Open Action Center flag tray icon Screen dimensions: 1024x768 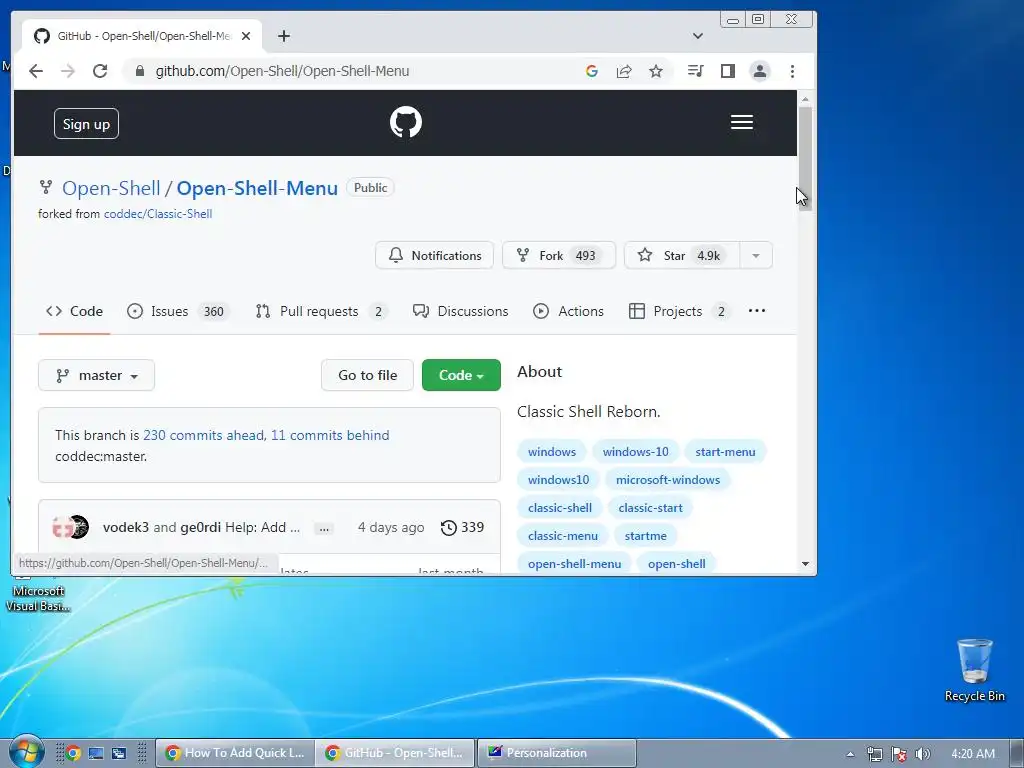click(899, 754)
